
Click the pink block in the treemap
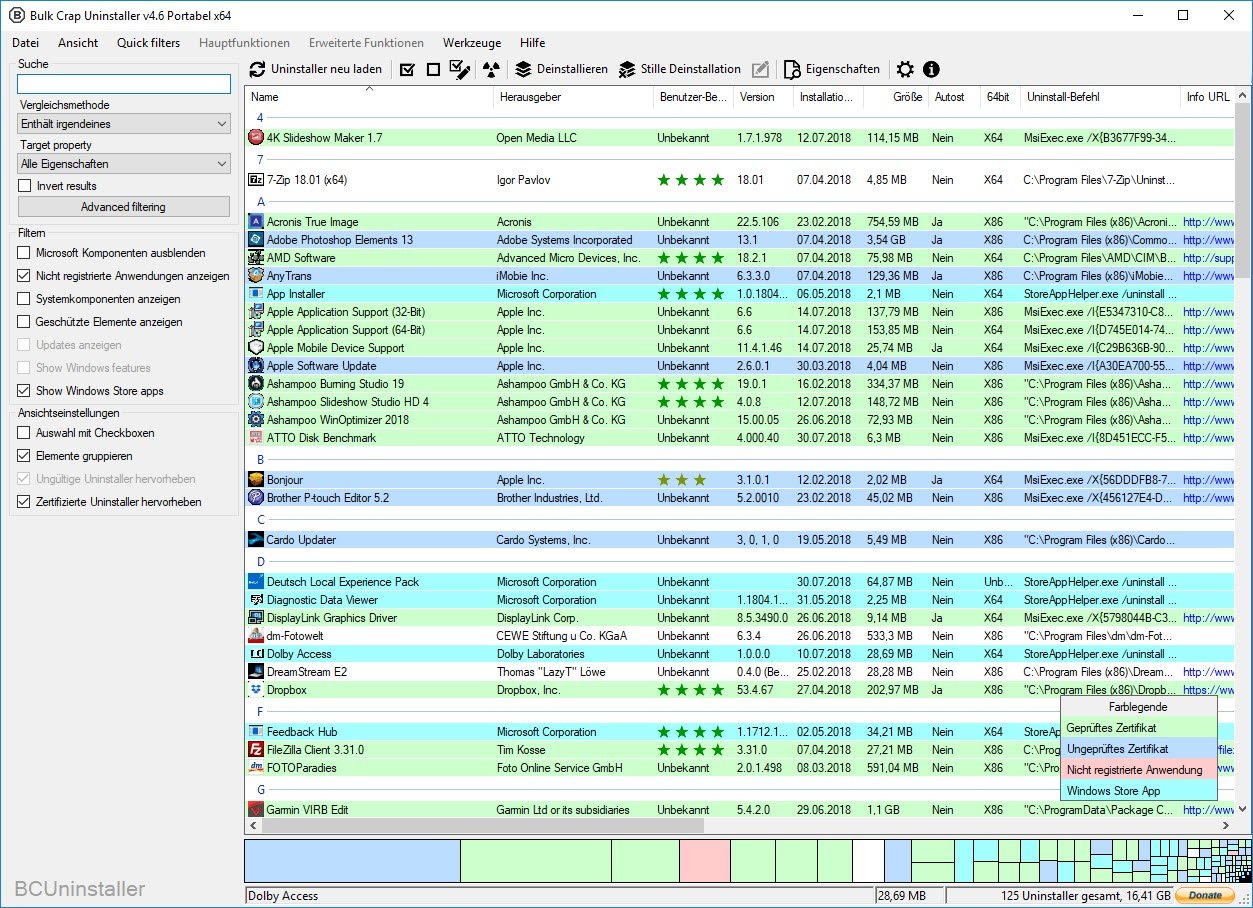point(705,860)
